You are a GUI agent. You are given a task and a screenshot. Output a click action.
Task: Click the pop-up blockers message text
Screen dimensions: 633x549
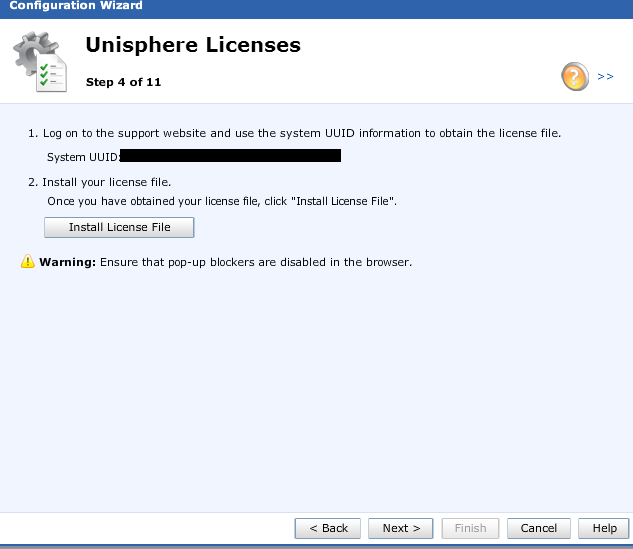[256, 262]
